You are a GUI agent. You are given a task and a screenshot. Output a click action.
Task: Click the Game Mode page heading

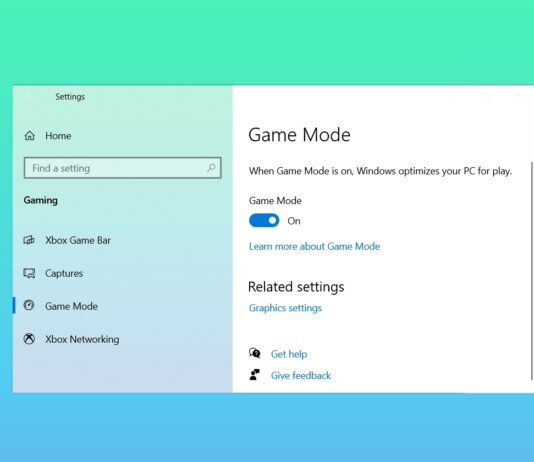click(299, 135)
